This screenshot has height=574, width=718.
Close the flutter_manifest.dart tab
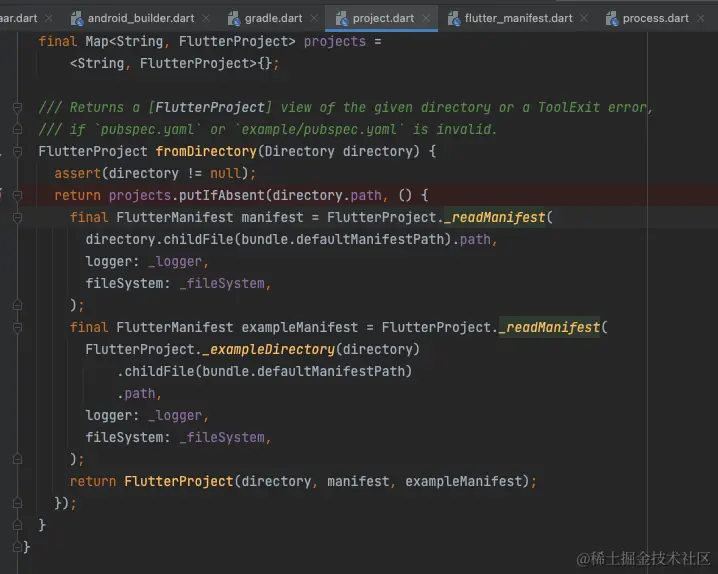pos(584,18)
